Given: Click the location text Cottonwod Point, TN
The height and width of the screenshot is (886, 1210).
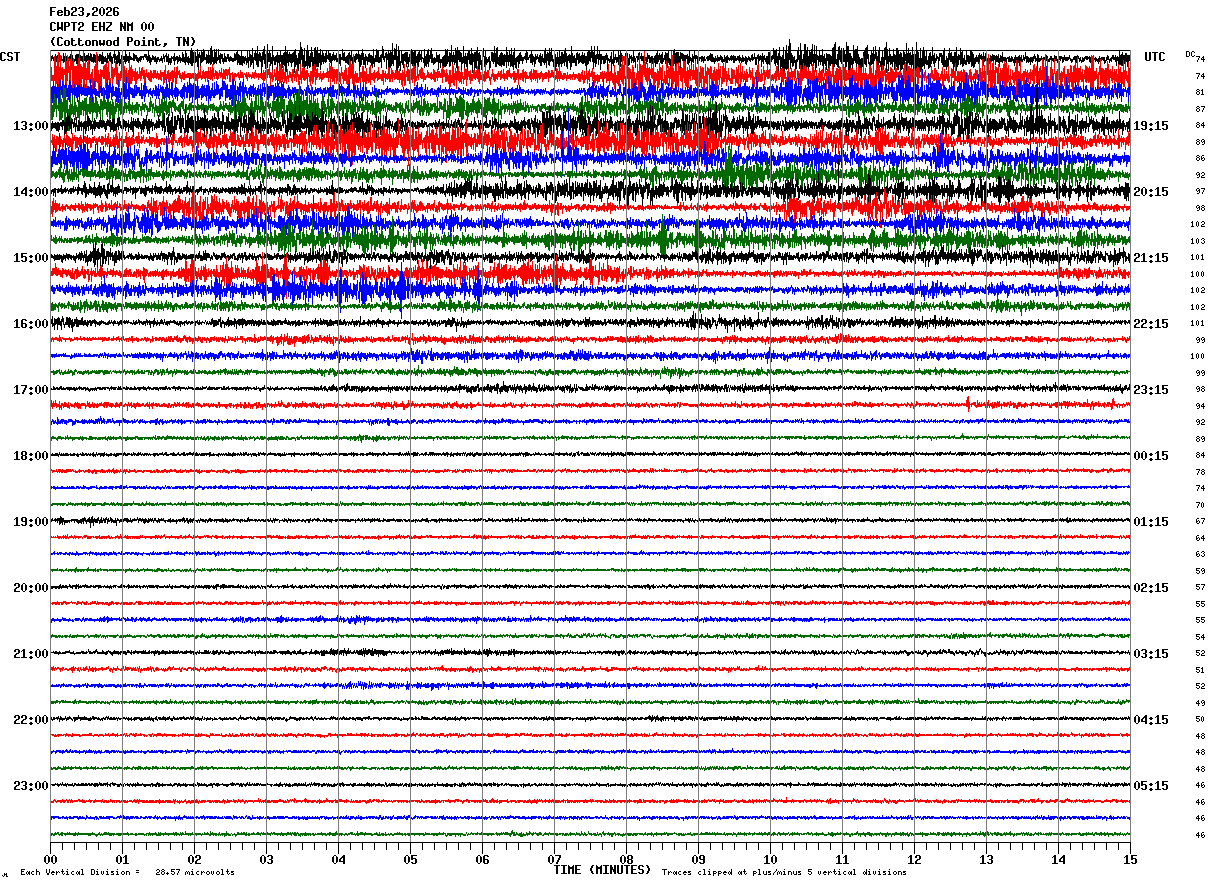Looking at the screenshot, I should pyautogui.click(x=123, y=42).
